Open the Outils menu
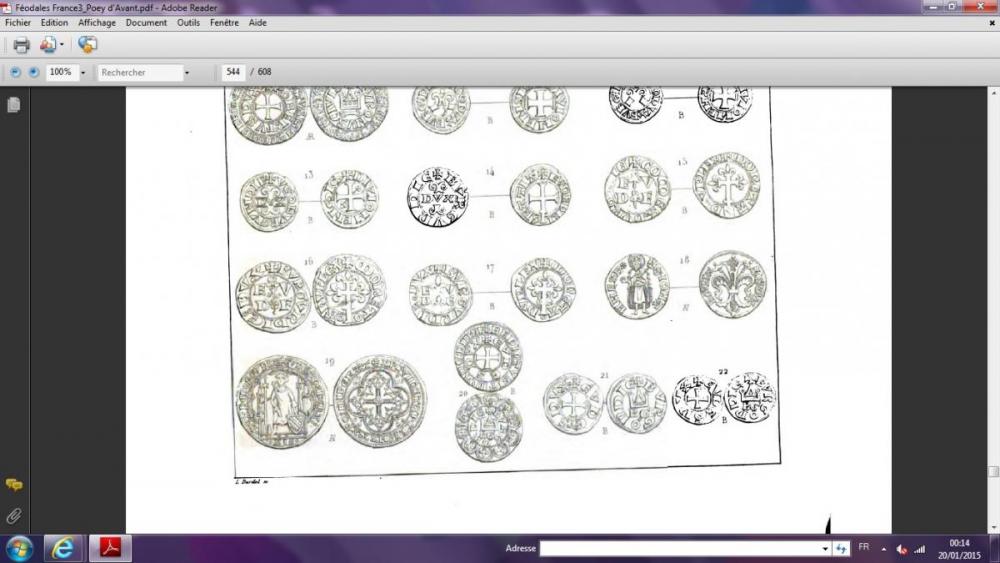The height and width of the screenshot is (563, 1000). pyautogui.click(x=188, y=22)
